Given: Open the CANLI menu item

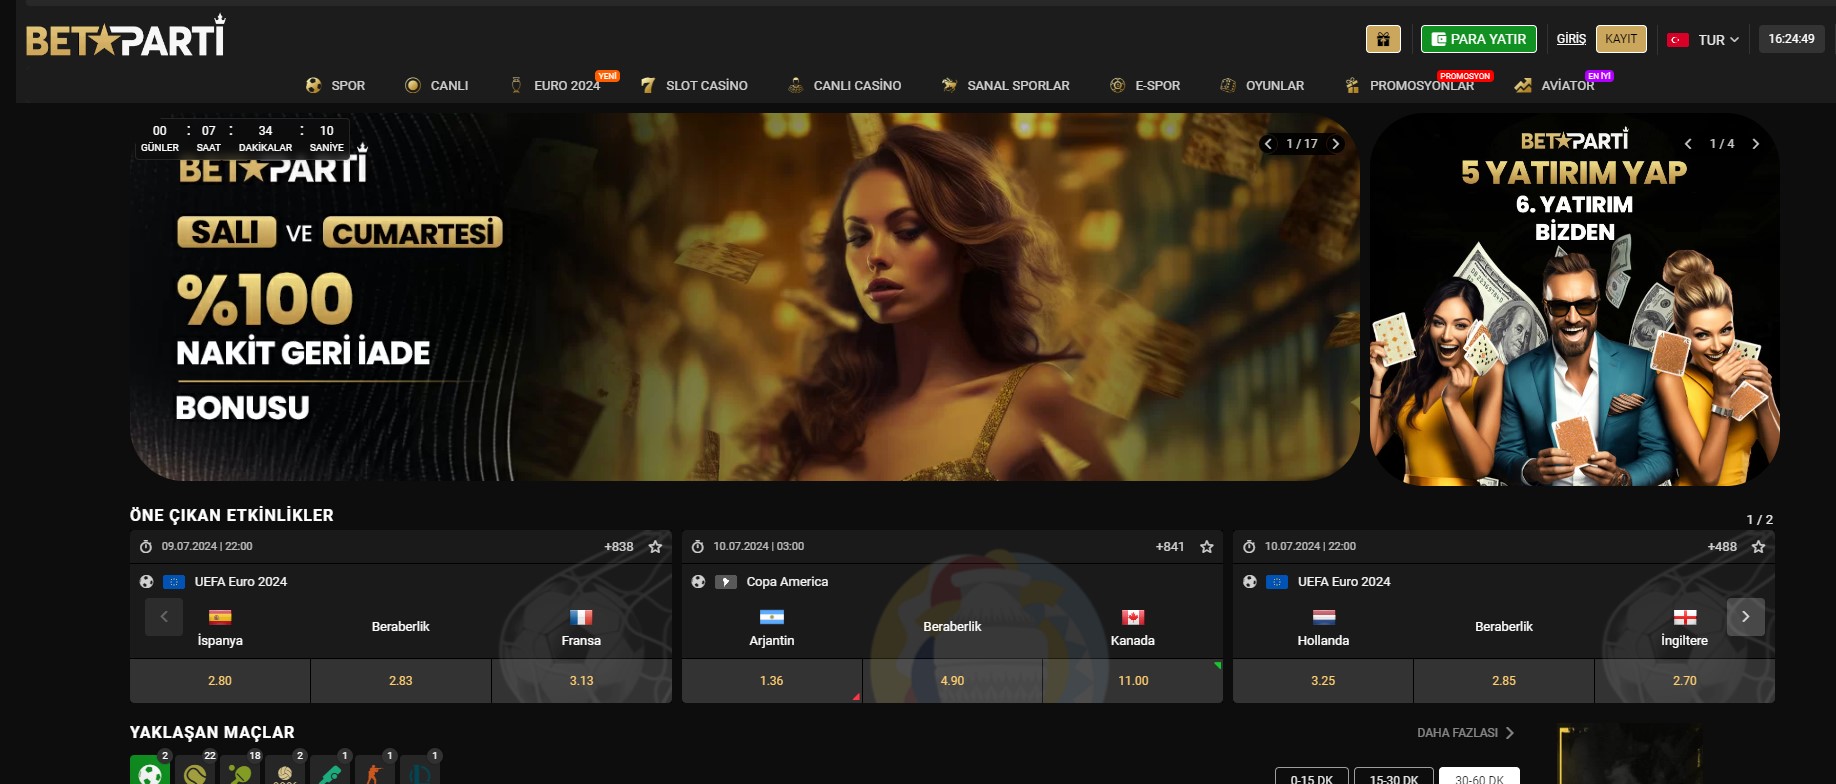Looking at the screenshot, I should click(437, 86).
